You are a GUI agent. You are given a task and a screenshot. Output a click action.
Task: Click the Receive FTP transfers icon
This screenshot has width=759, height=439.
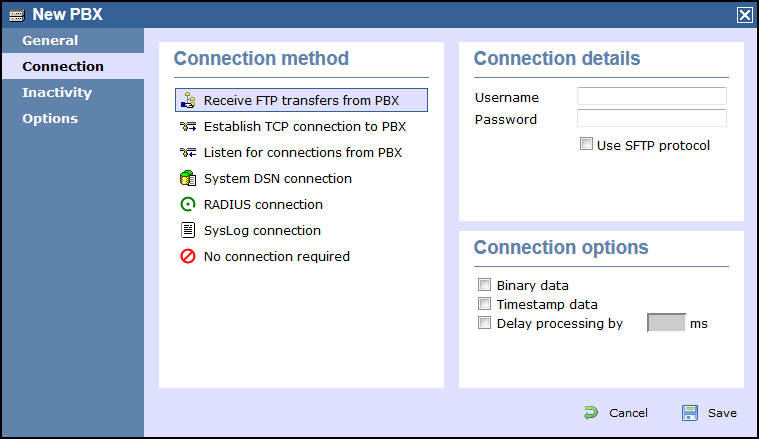point(187,100)
